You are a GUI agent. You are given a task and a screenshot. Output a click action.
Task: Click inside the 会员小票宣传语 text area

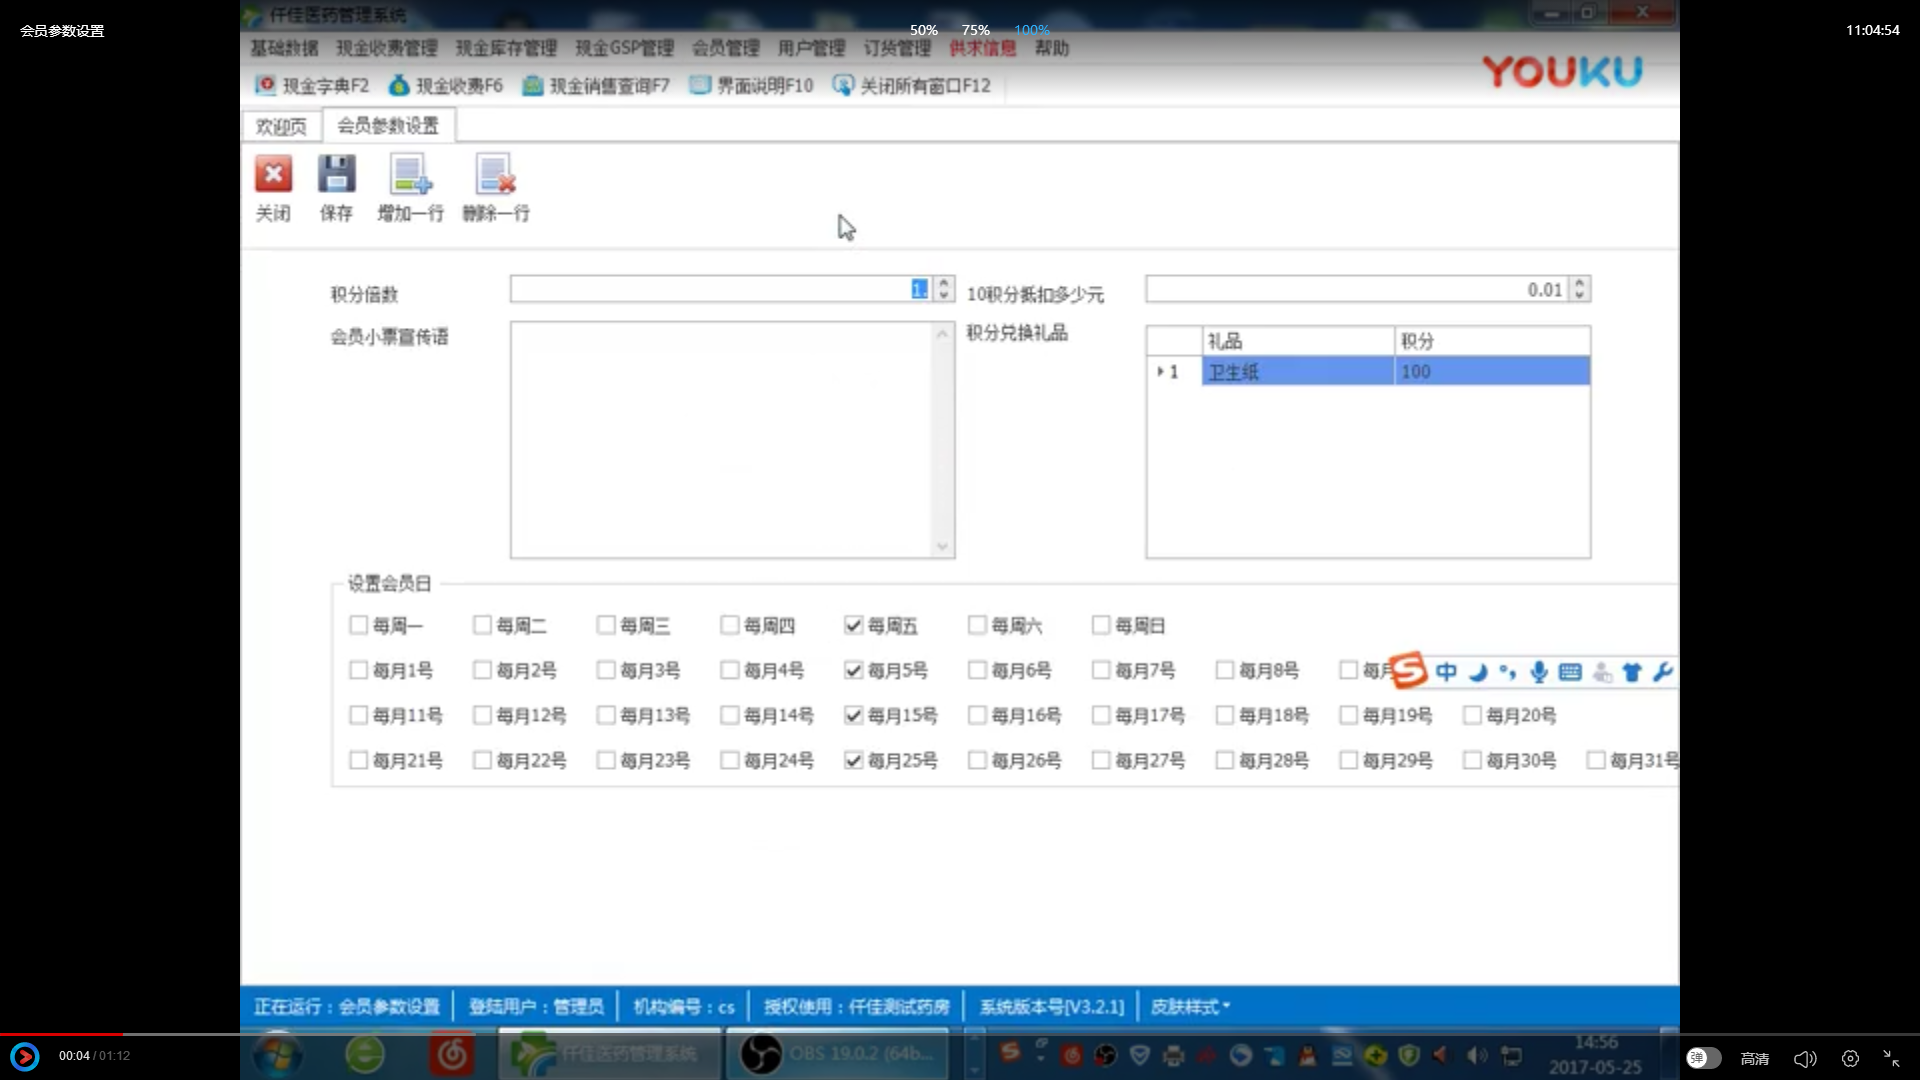[x=721, y=440]
